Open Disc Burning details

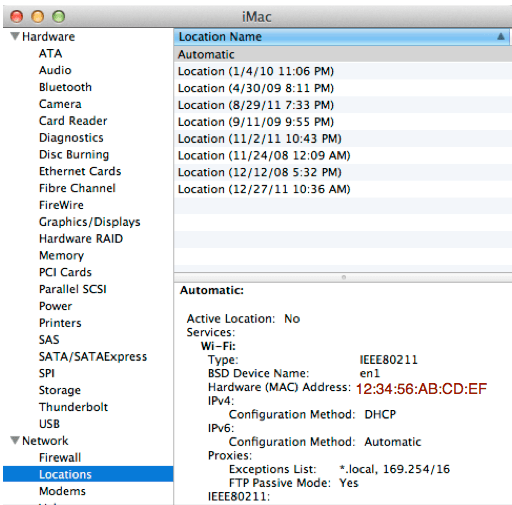pos(74,154)
